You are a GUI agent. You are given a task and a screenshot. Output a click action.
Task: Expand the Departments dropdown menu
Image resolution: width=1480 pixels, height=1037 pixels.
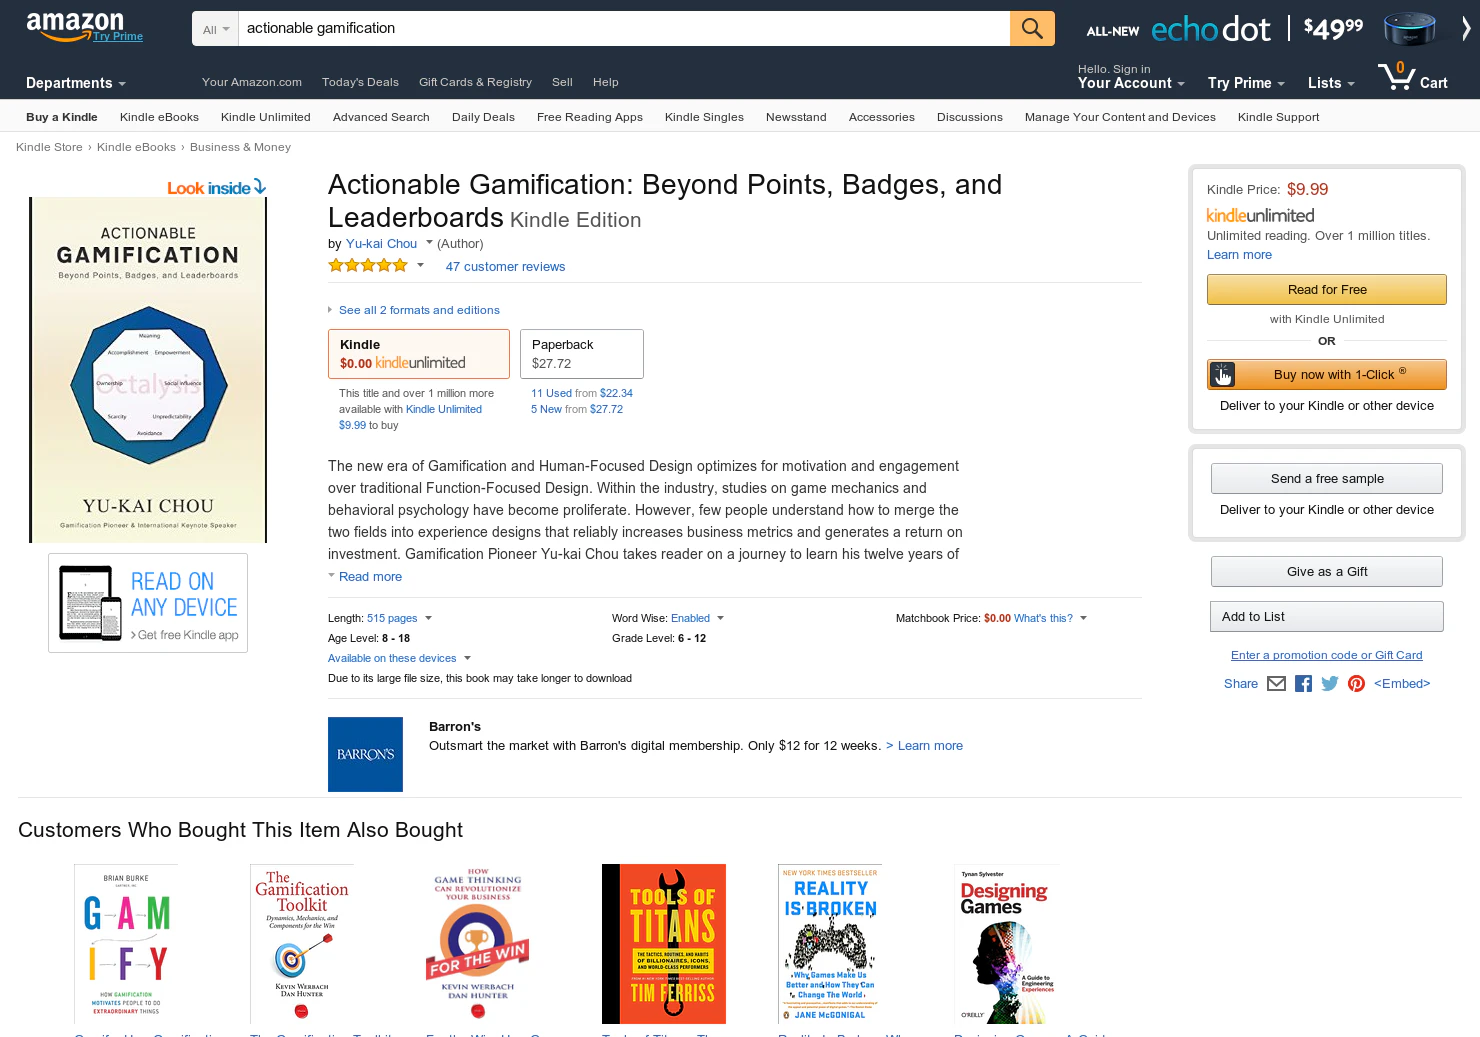pos(76,83)
